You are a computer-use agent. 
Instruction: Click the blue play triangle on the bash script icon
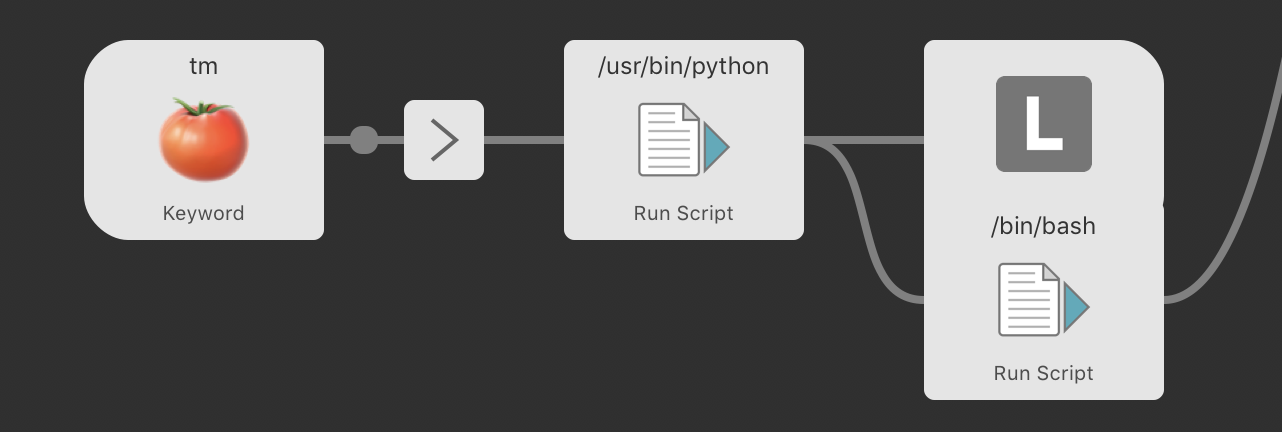[x=1076, y=307]
